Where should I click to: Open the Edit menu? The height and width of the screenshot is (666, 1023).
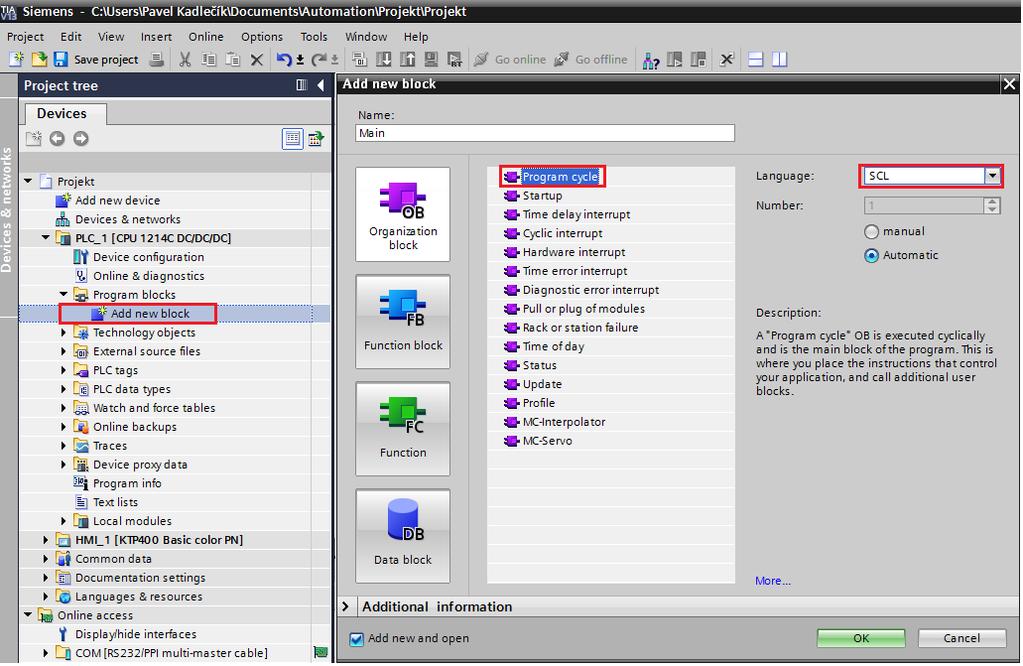point(71,37)
